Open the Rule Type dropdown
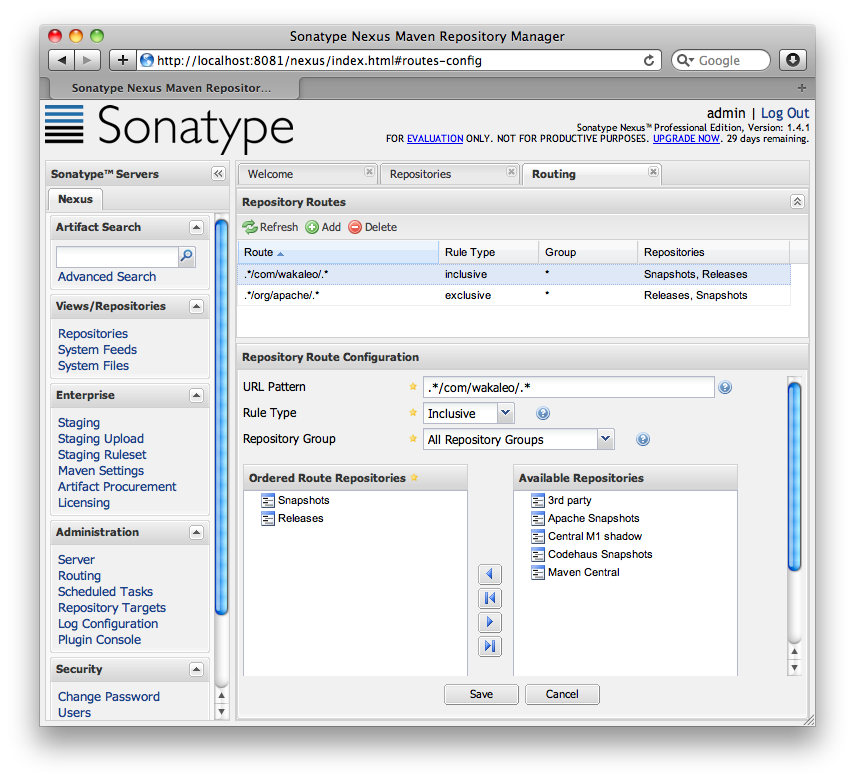Viewport: 855px width, 781px height. tap(505, 413)
